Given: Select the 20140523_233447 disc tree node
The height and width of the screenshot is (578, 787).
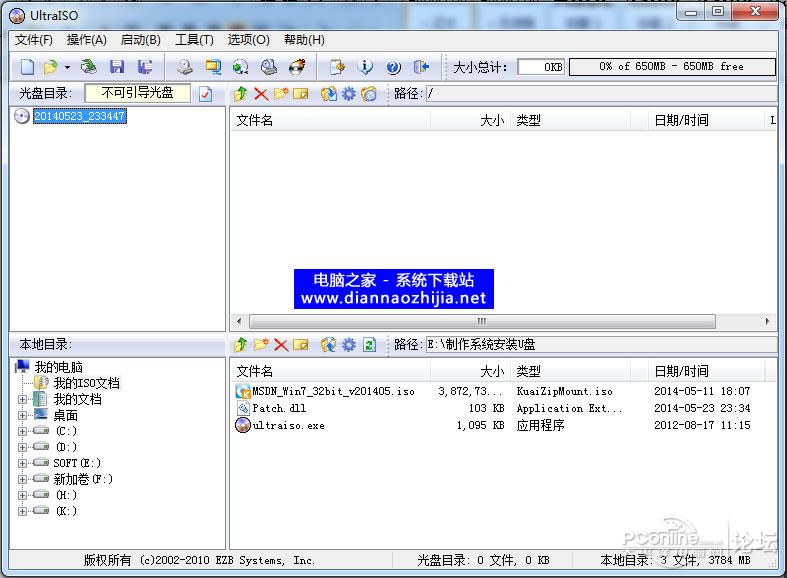Looking at the screenshot, I should [80, 116].
